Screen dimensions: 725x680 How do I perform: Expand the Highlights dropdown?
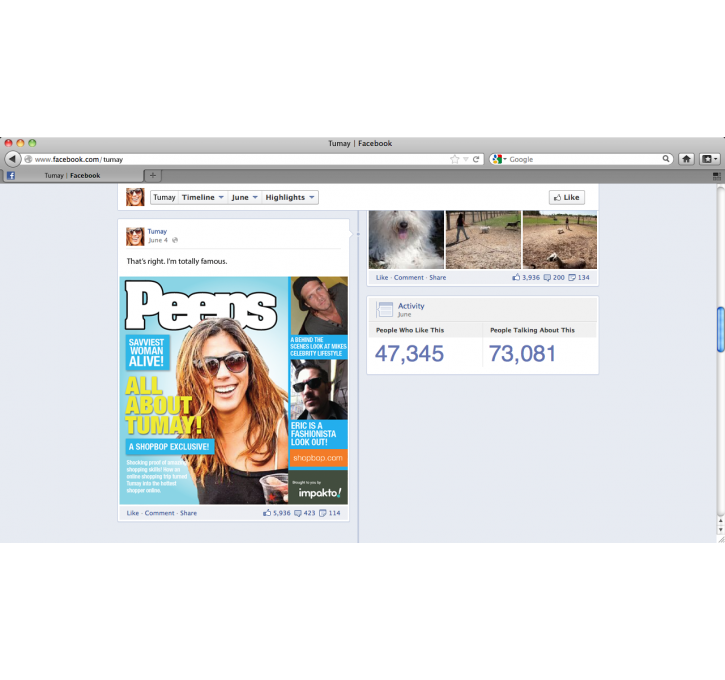pyautogui.click(x=290, y=197)
